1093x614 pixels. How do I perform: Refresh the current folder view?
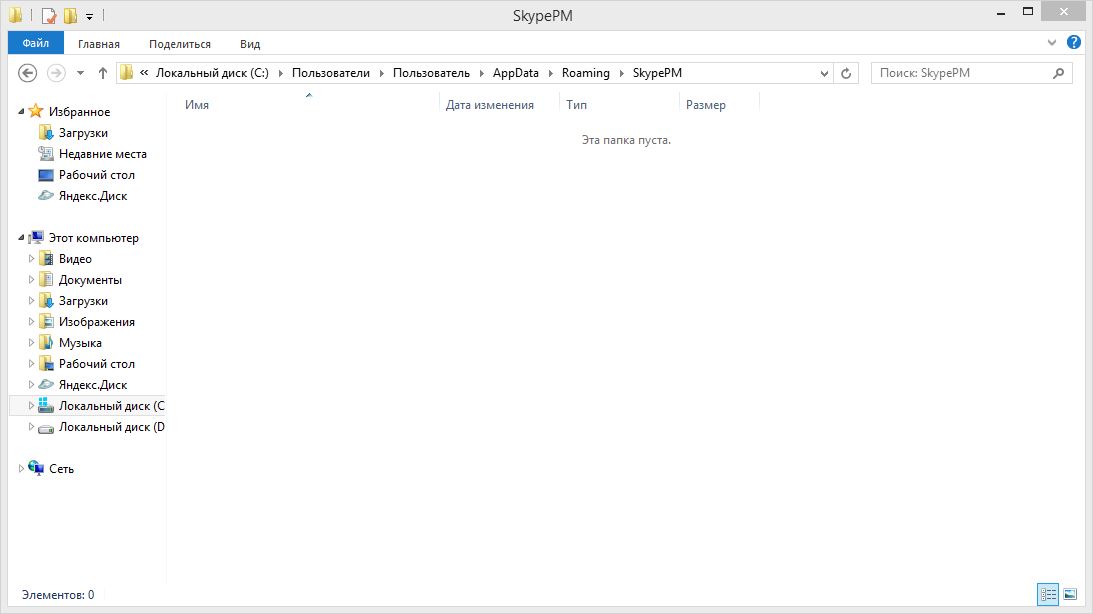tap(847, 73)
